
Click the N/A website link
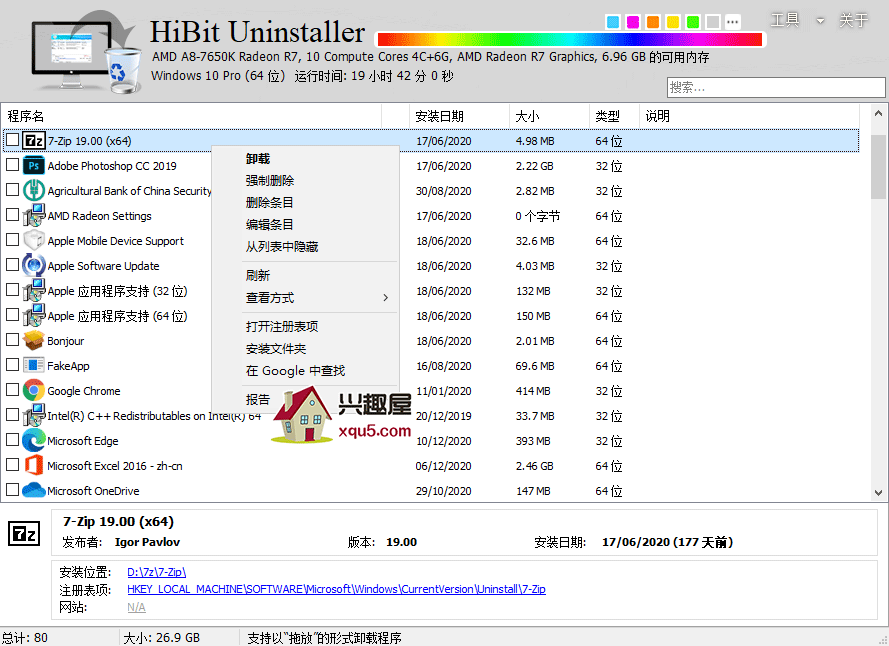coord(136,607)
